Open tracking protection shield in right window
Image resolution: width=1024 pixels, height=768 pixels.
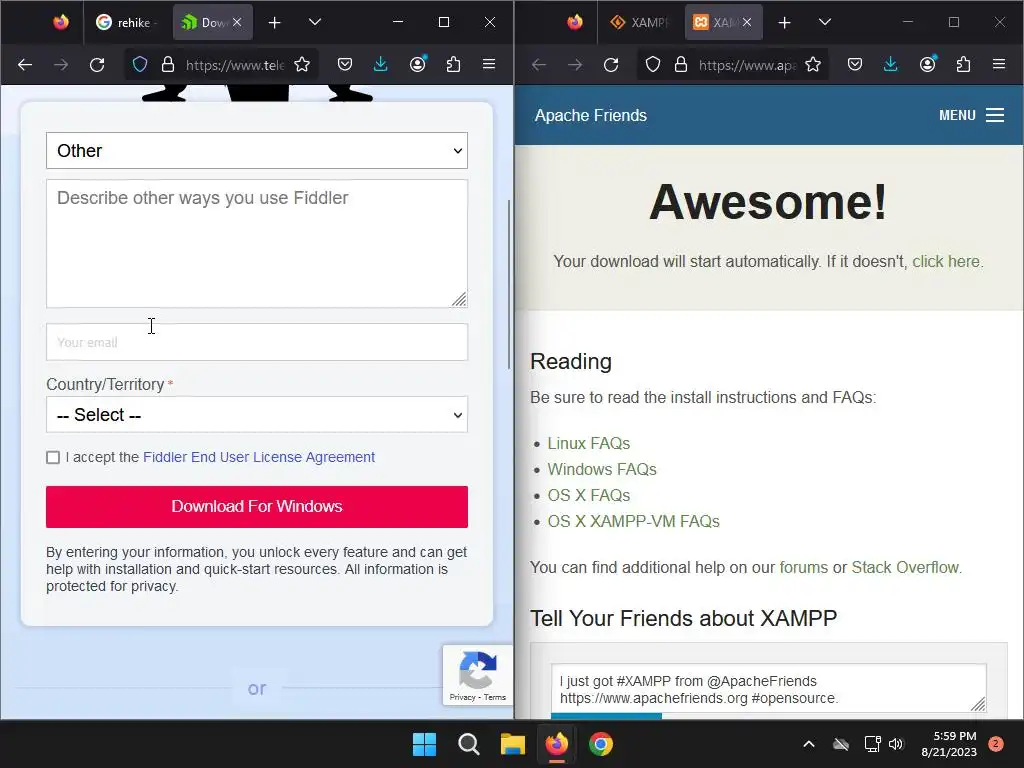point(652,65)
